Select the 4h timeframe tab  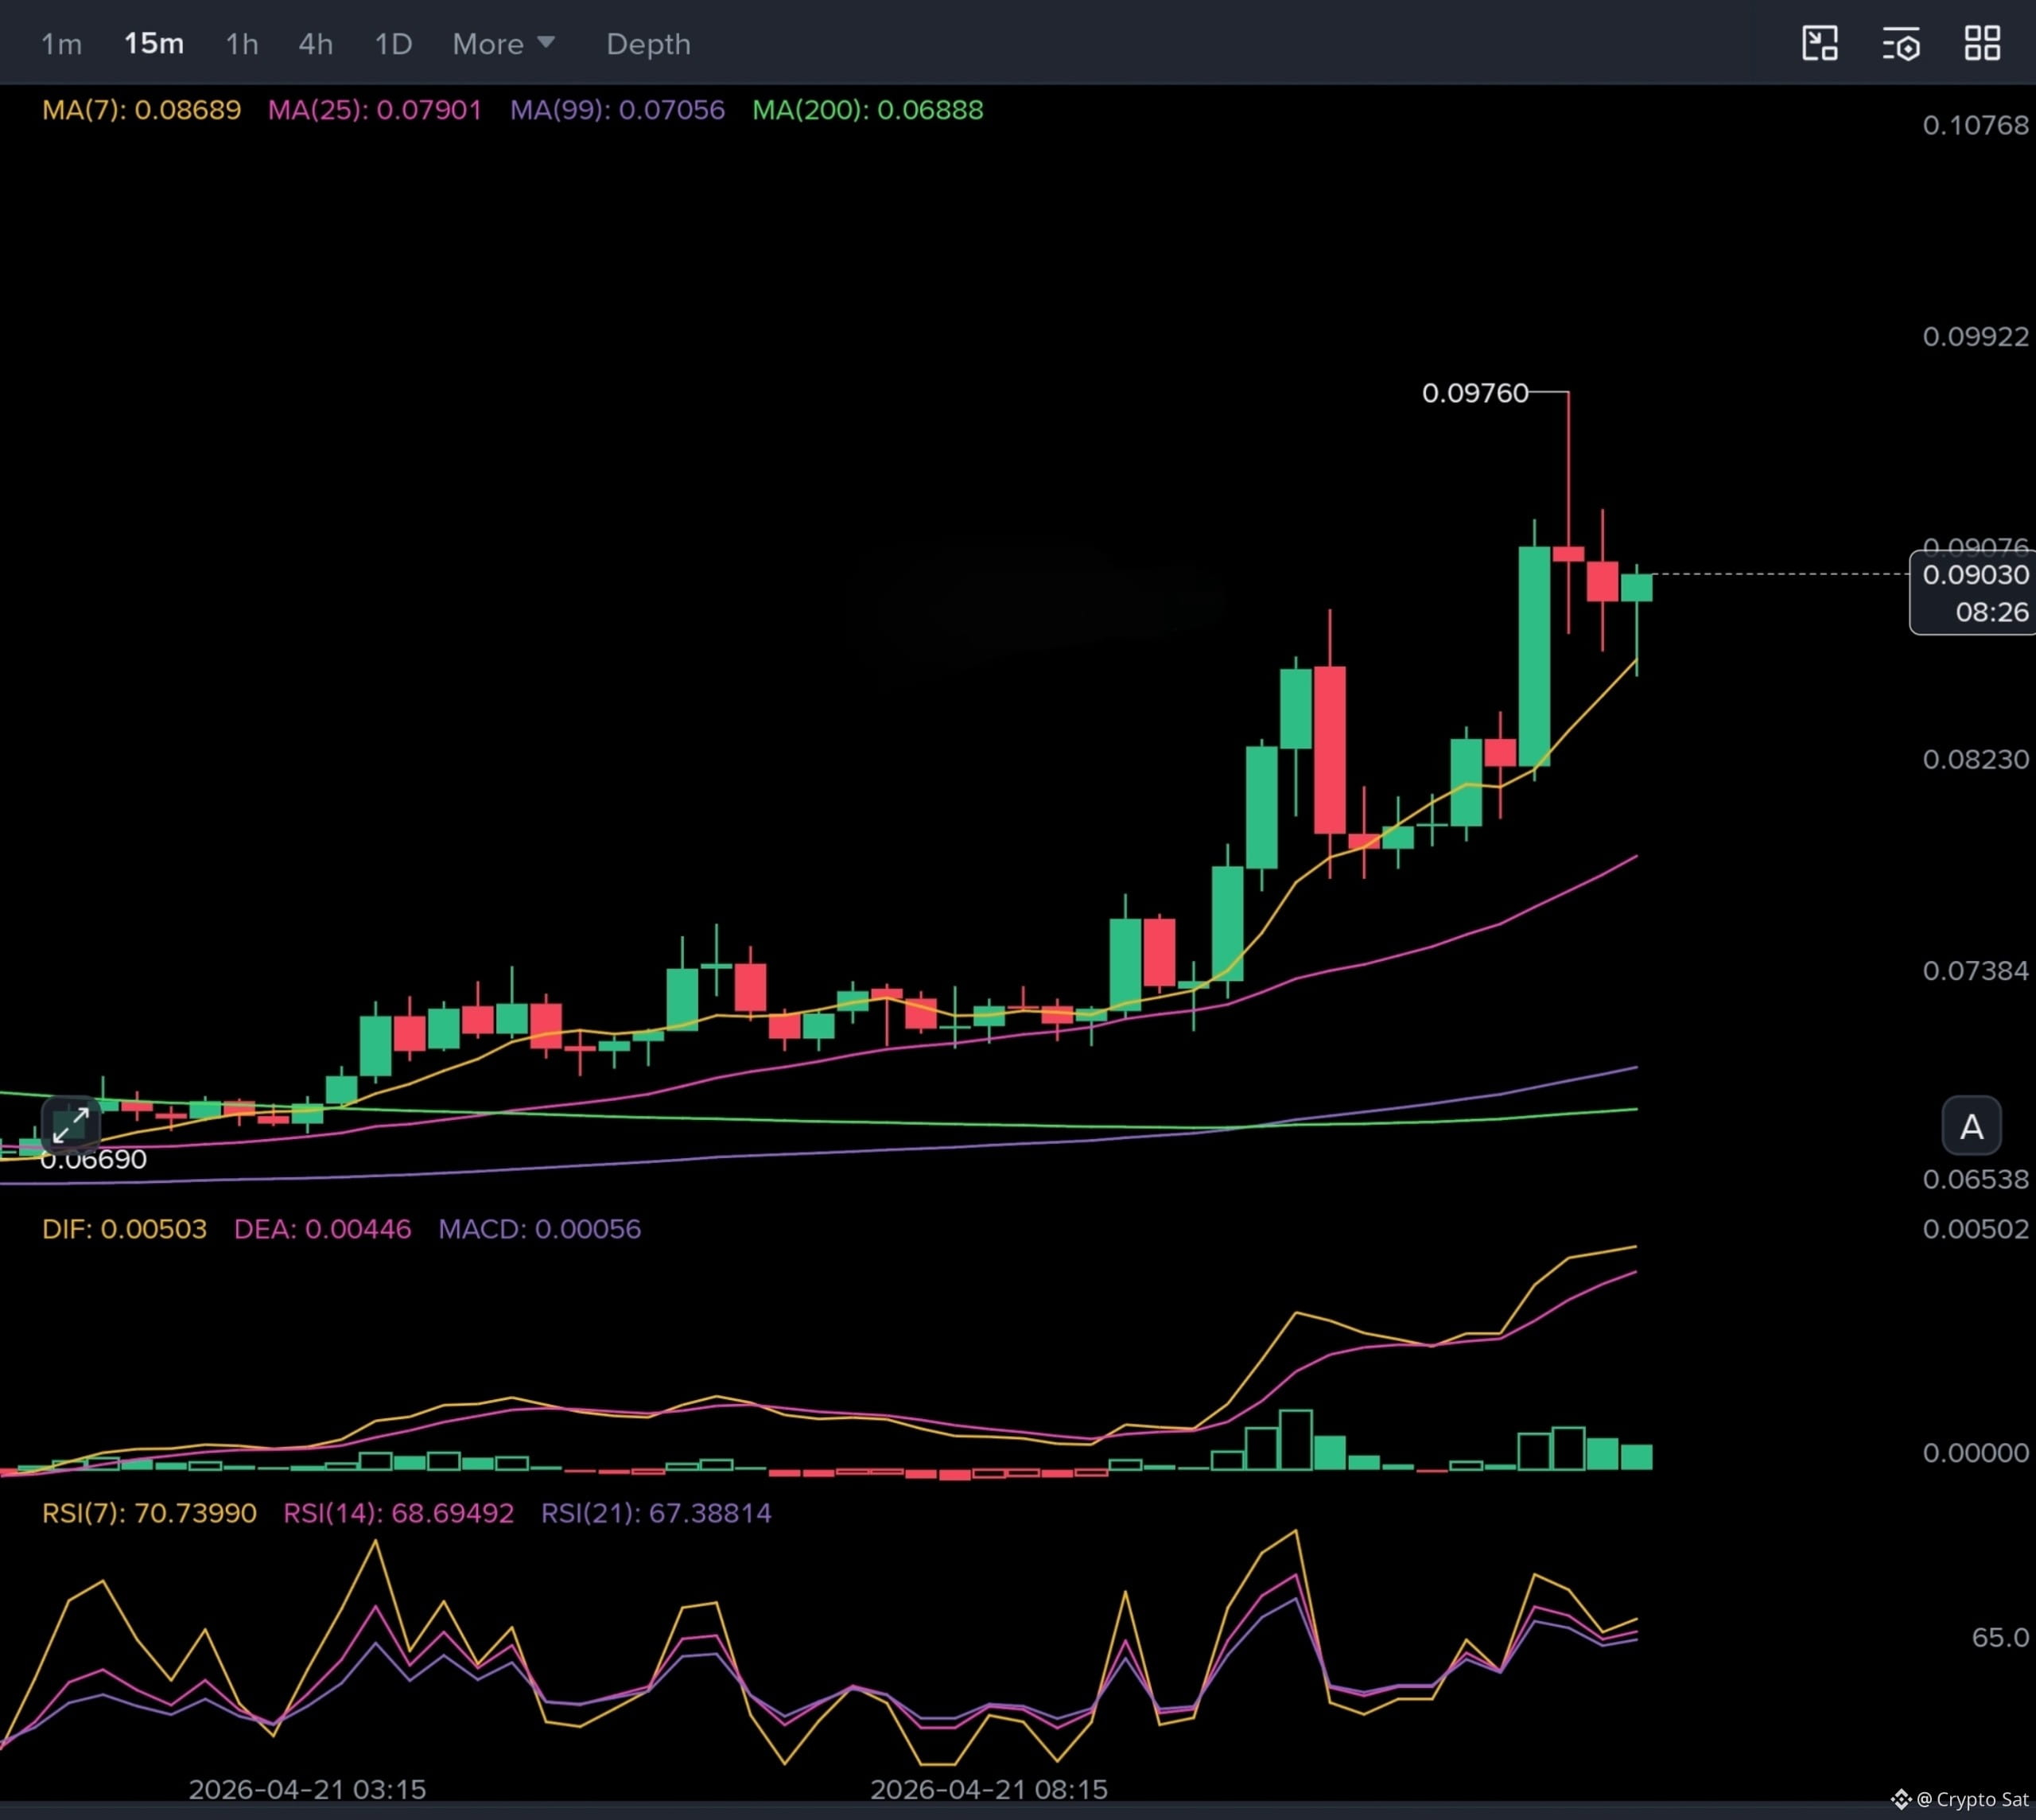point(315,44)
